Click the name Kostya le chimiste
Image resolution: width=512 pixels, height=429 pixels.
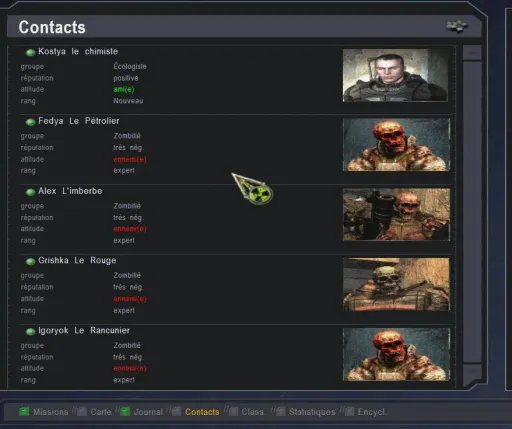78,52
